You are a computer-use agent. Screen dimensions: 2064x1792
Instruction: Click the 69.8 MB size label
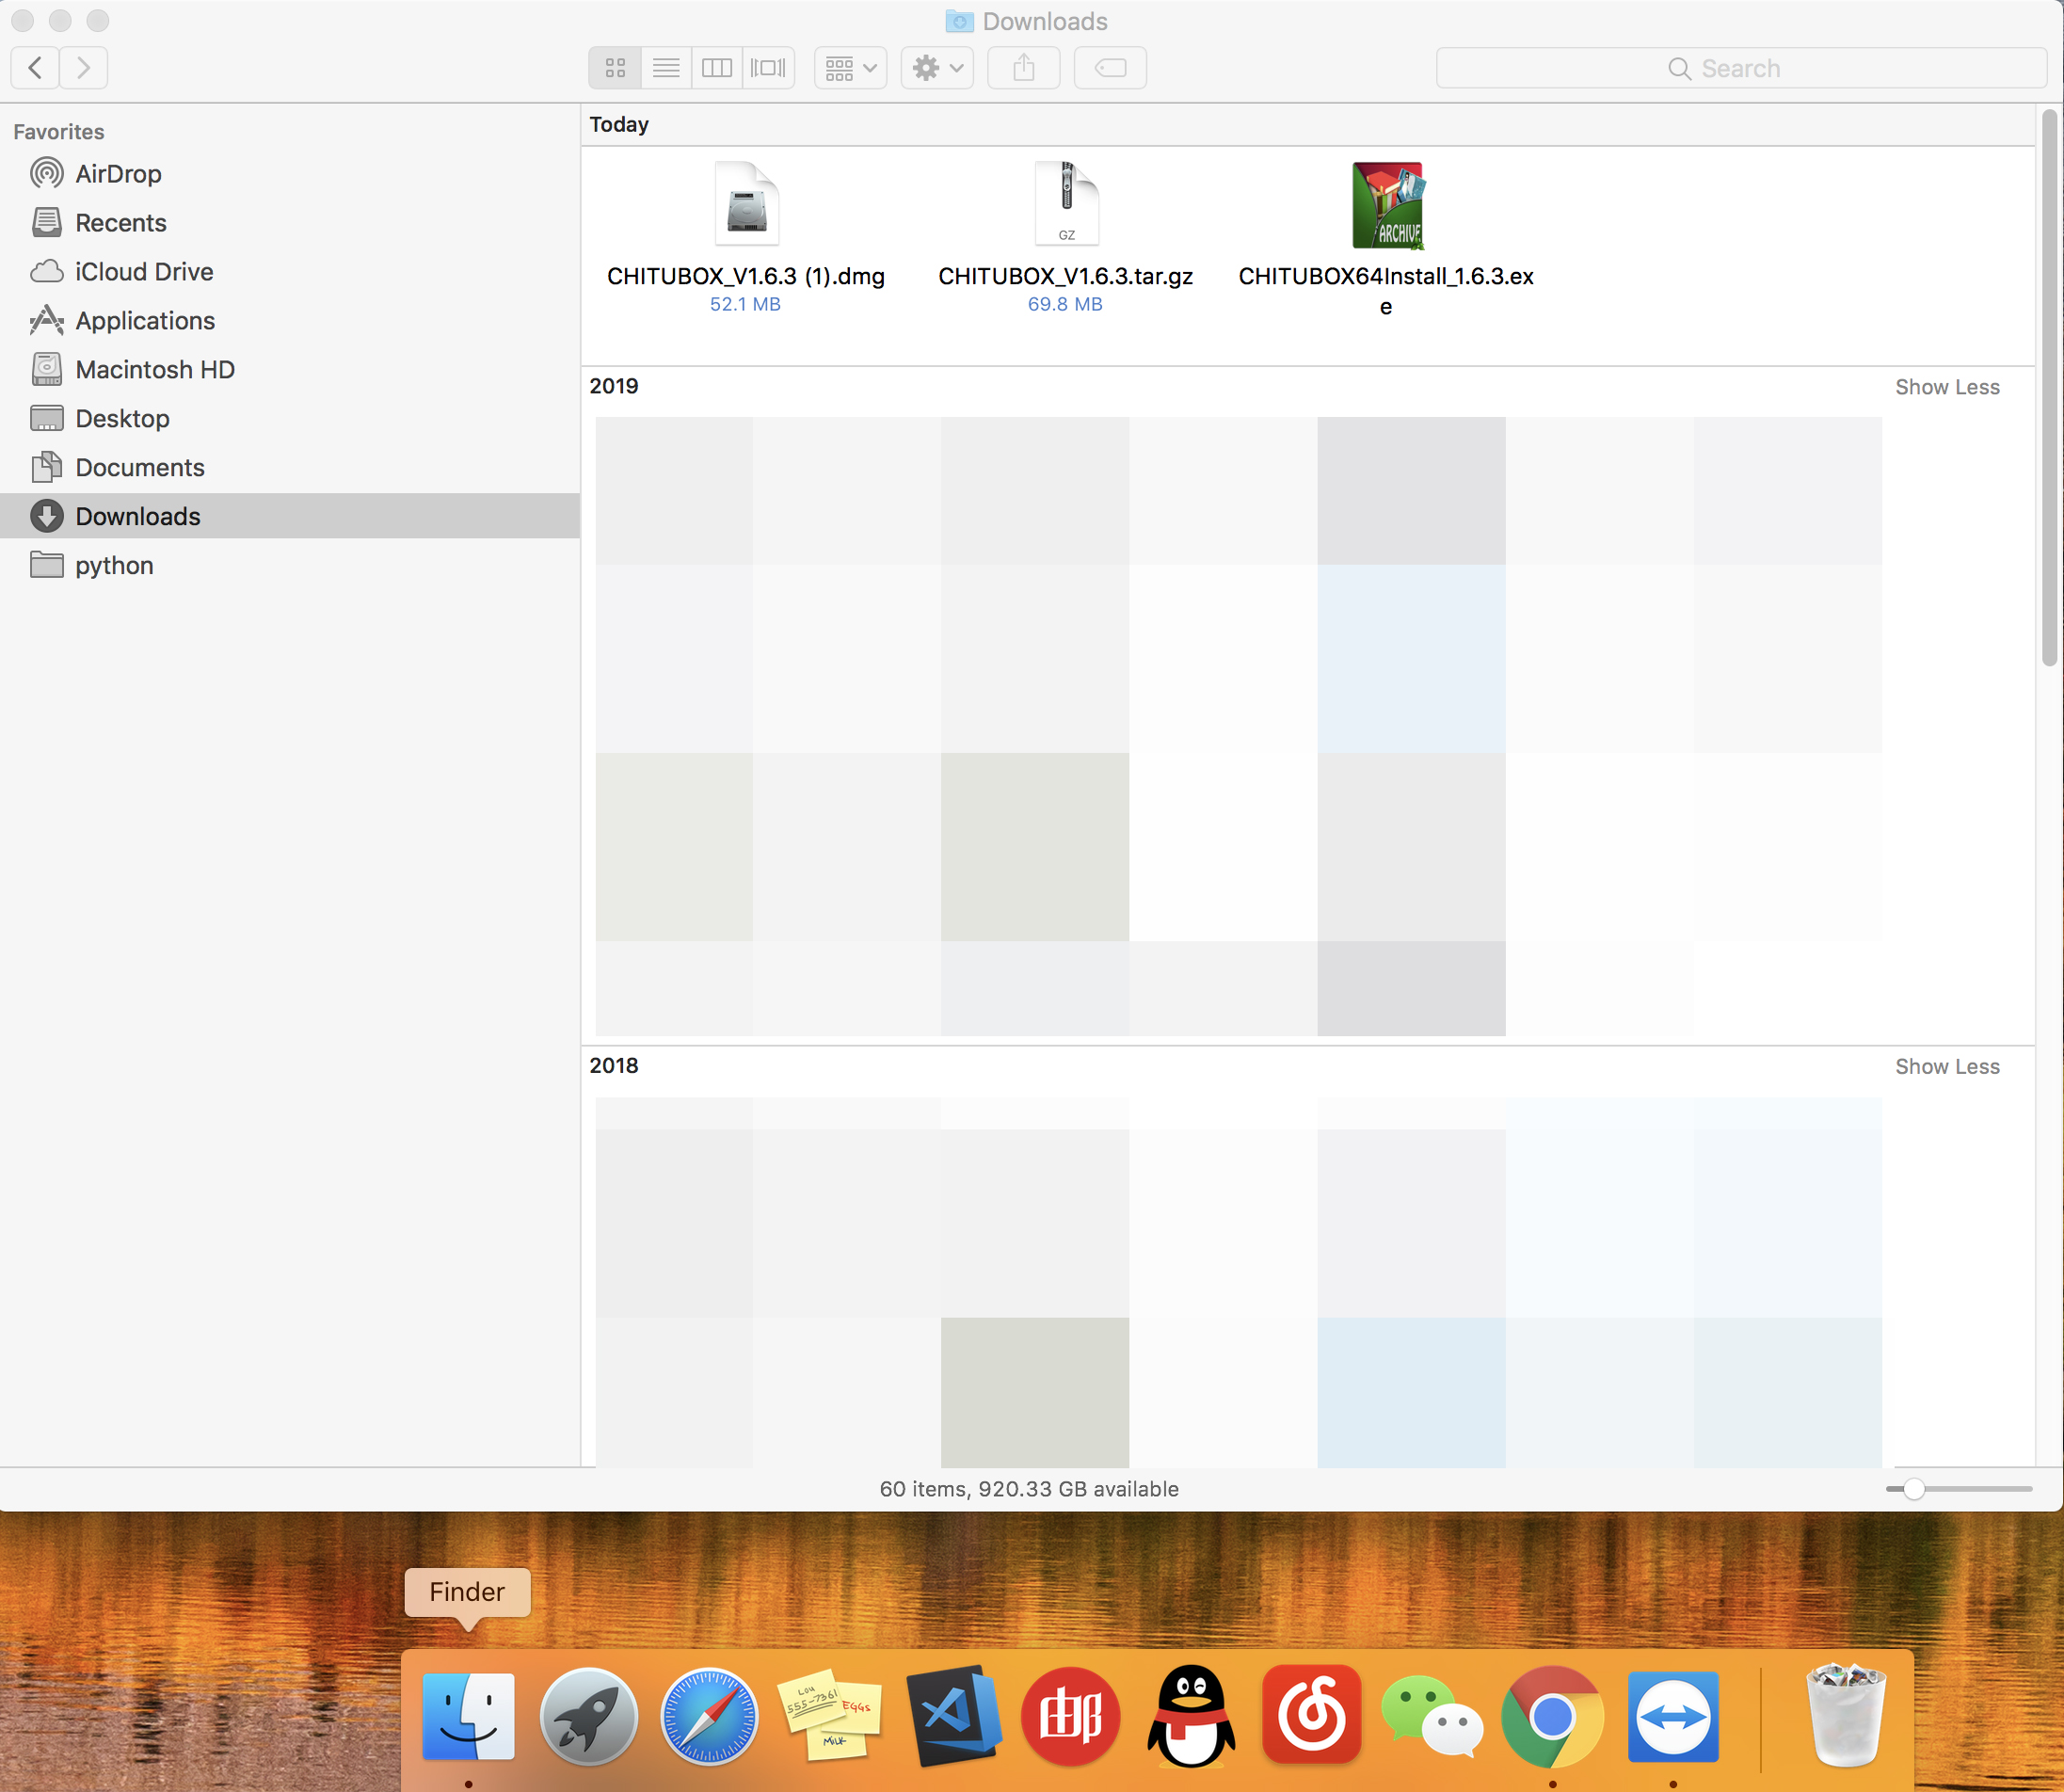pos(1065,304)
